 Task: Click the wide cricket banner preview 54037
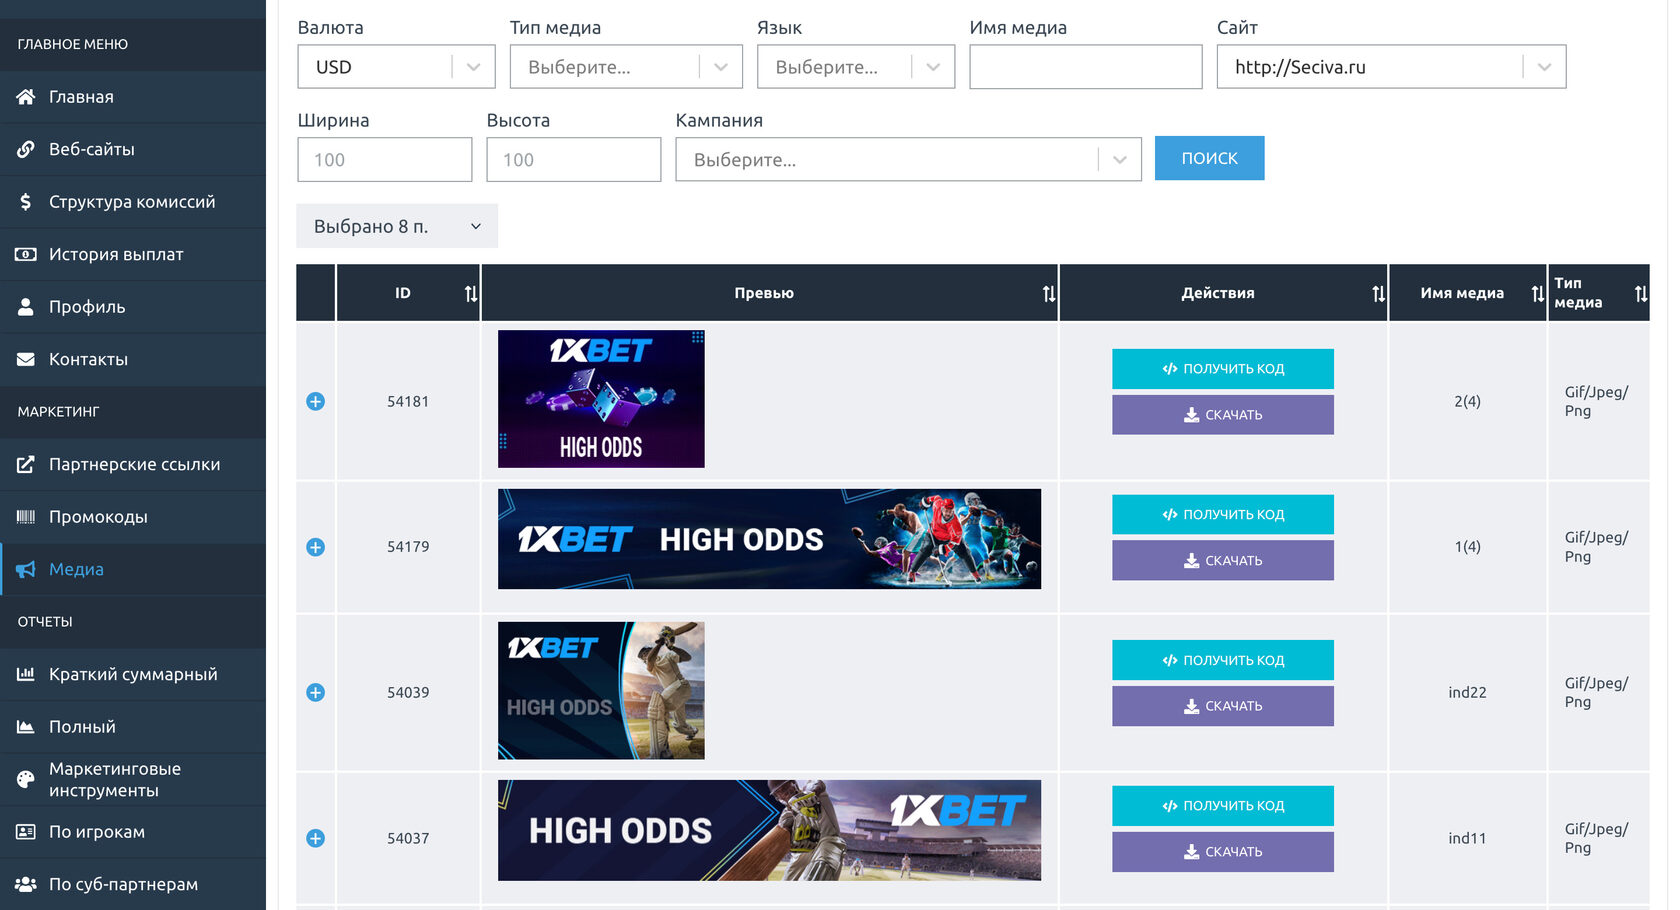769,830
